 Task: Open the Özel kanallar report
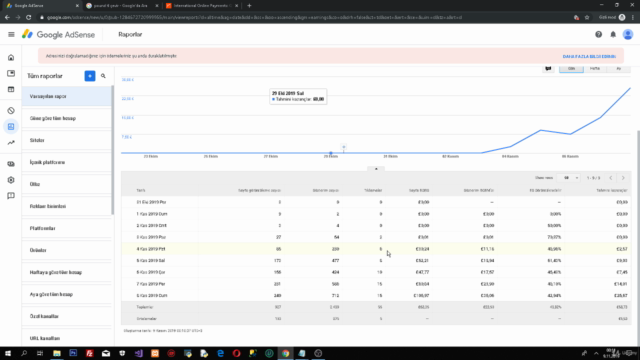click(x=67, y=316)
